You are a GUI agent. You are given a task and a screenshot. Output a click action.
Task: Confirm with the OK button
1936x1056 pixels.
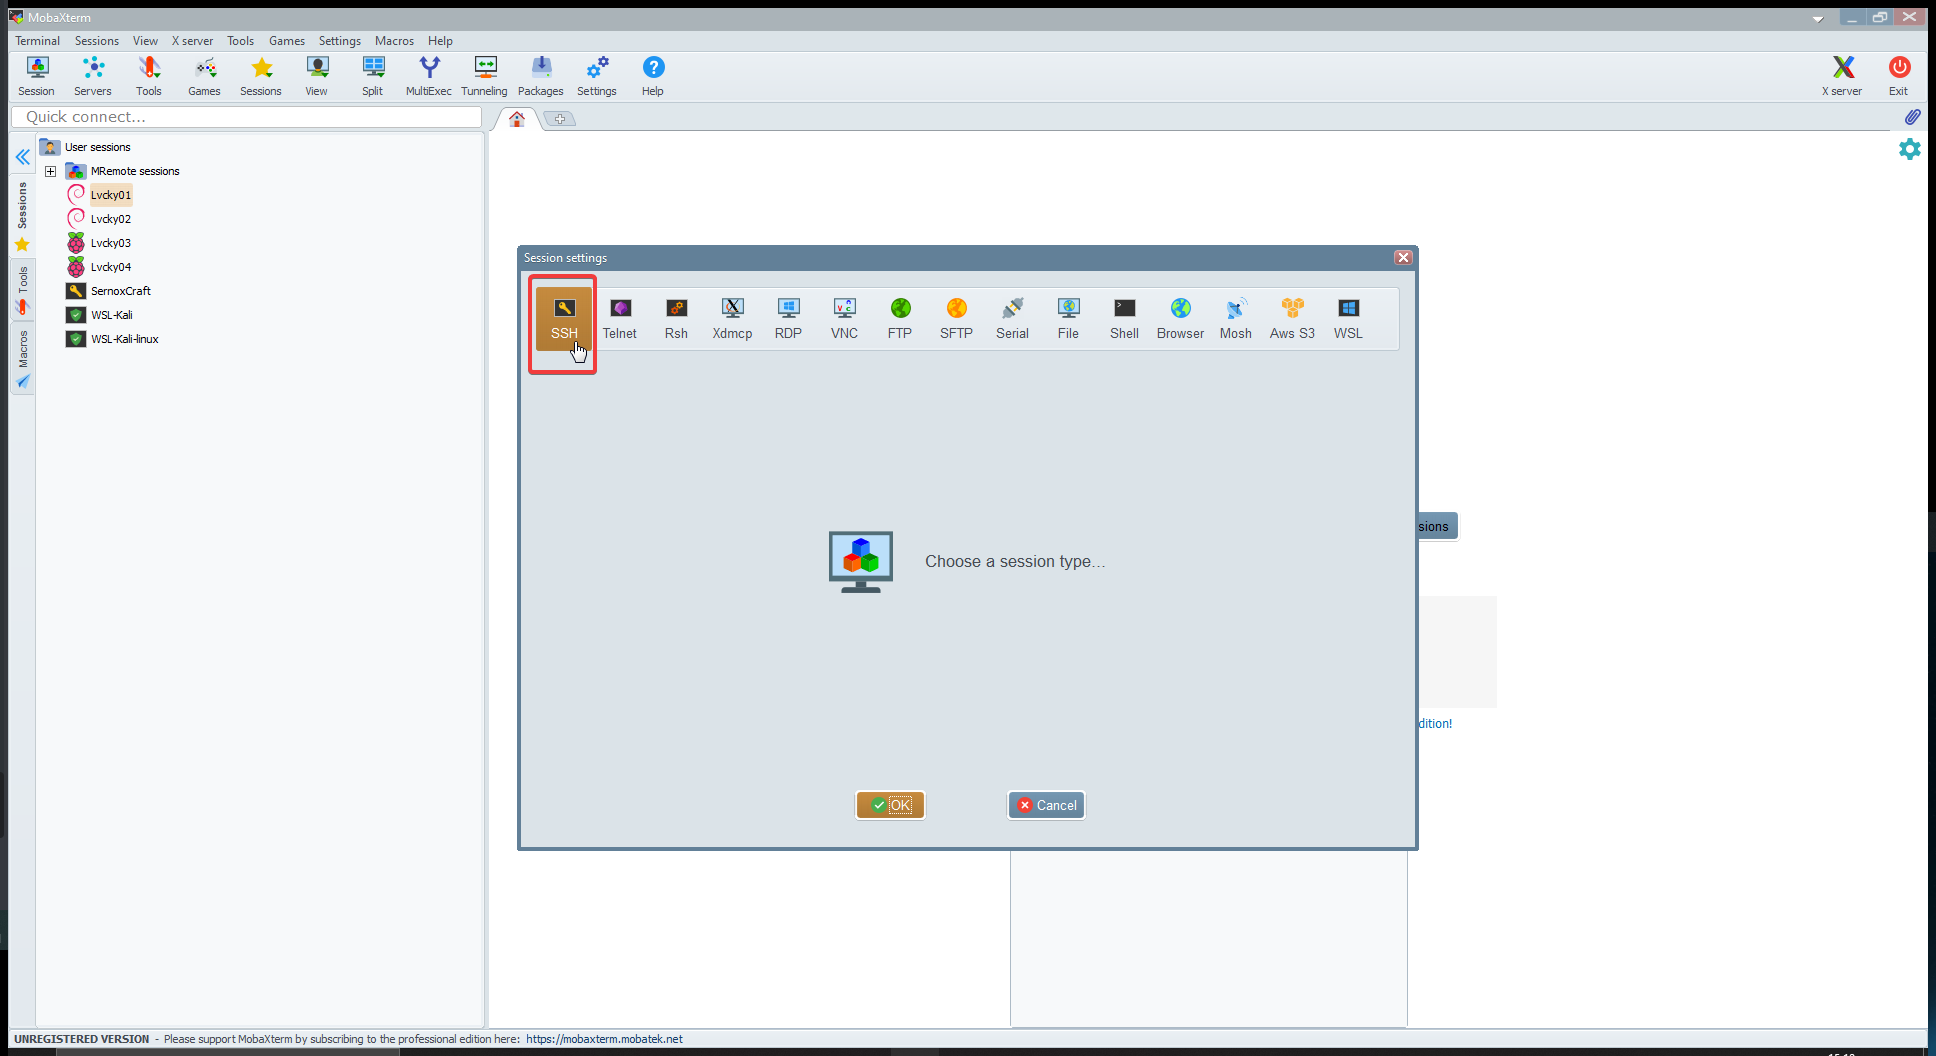[x=890, y=805]
